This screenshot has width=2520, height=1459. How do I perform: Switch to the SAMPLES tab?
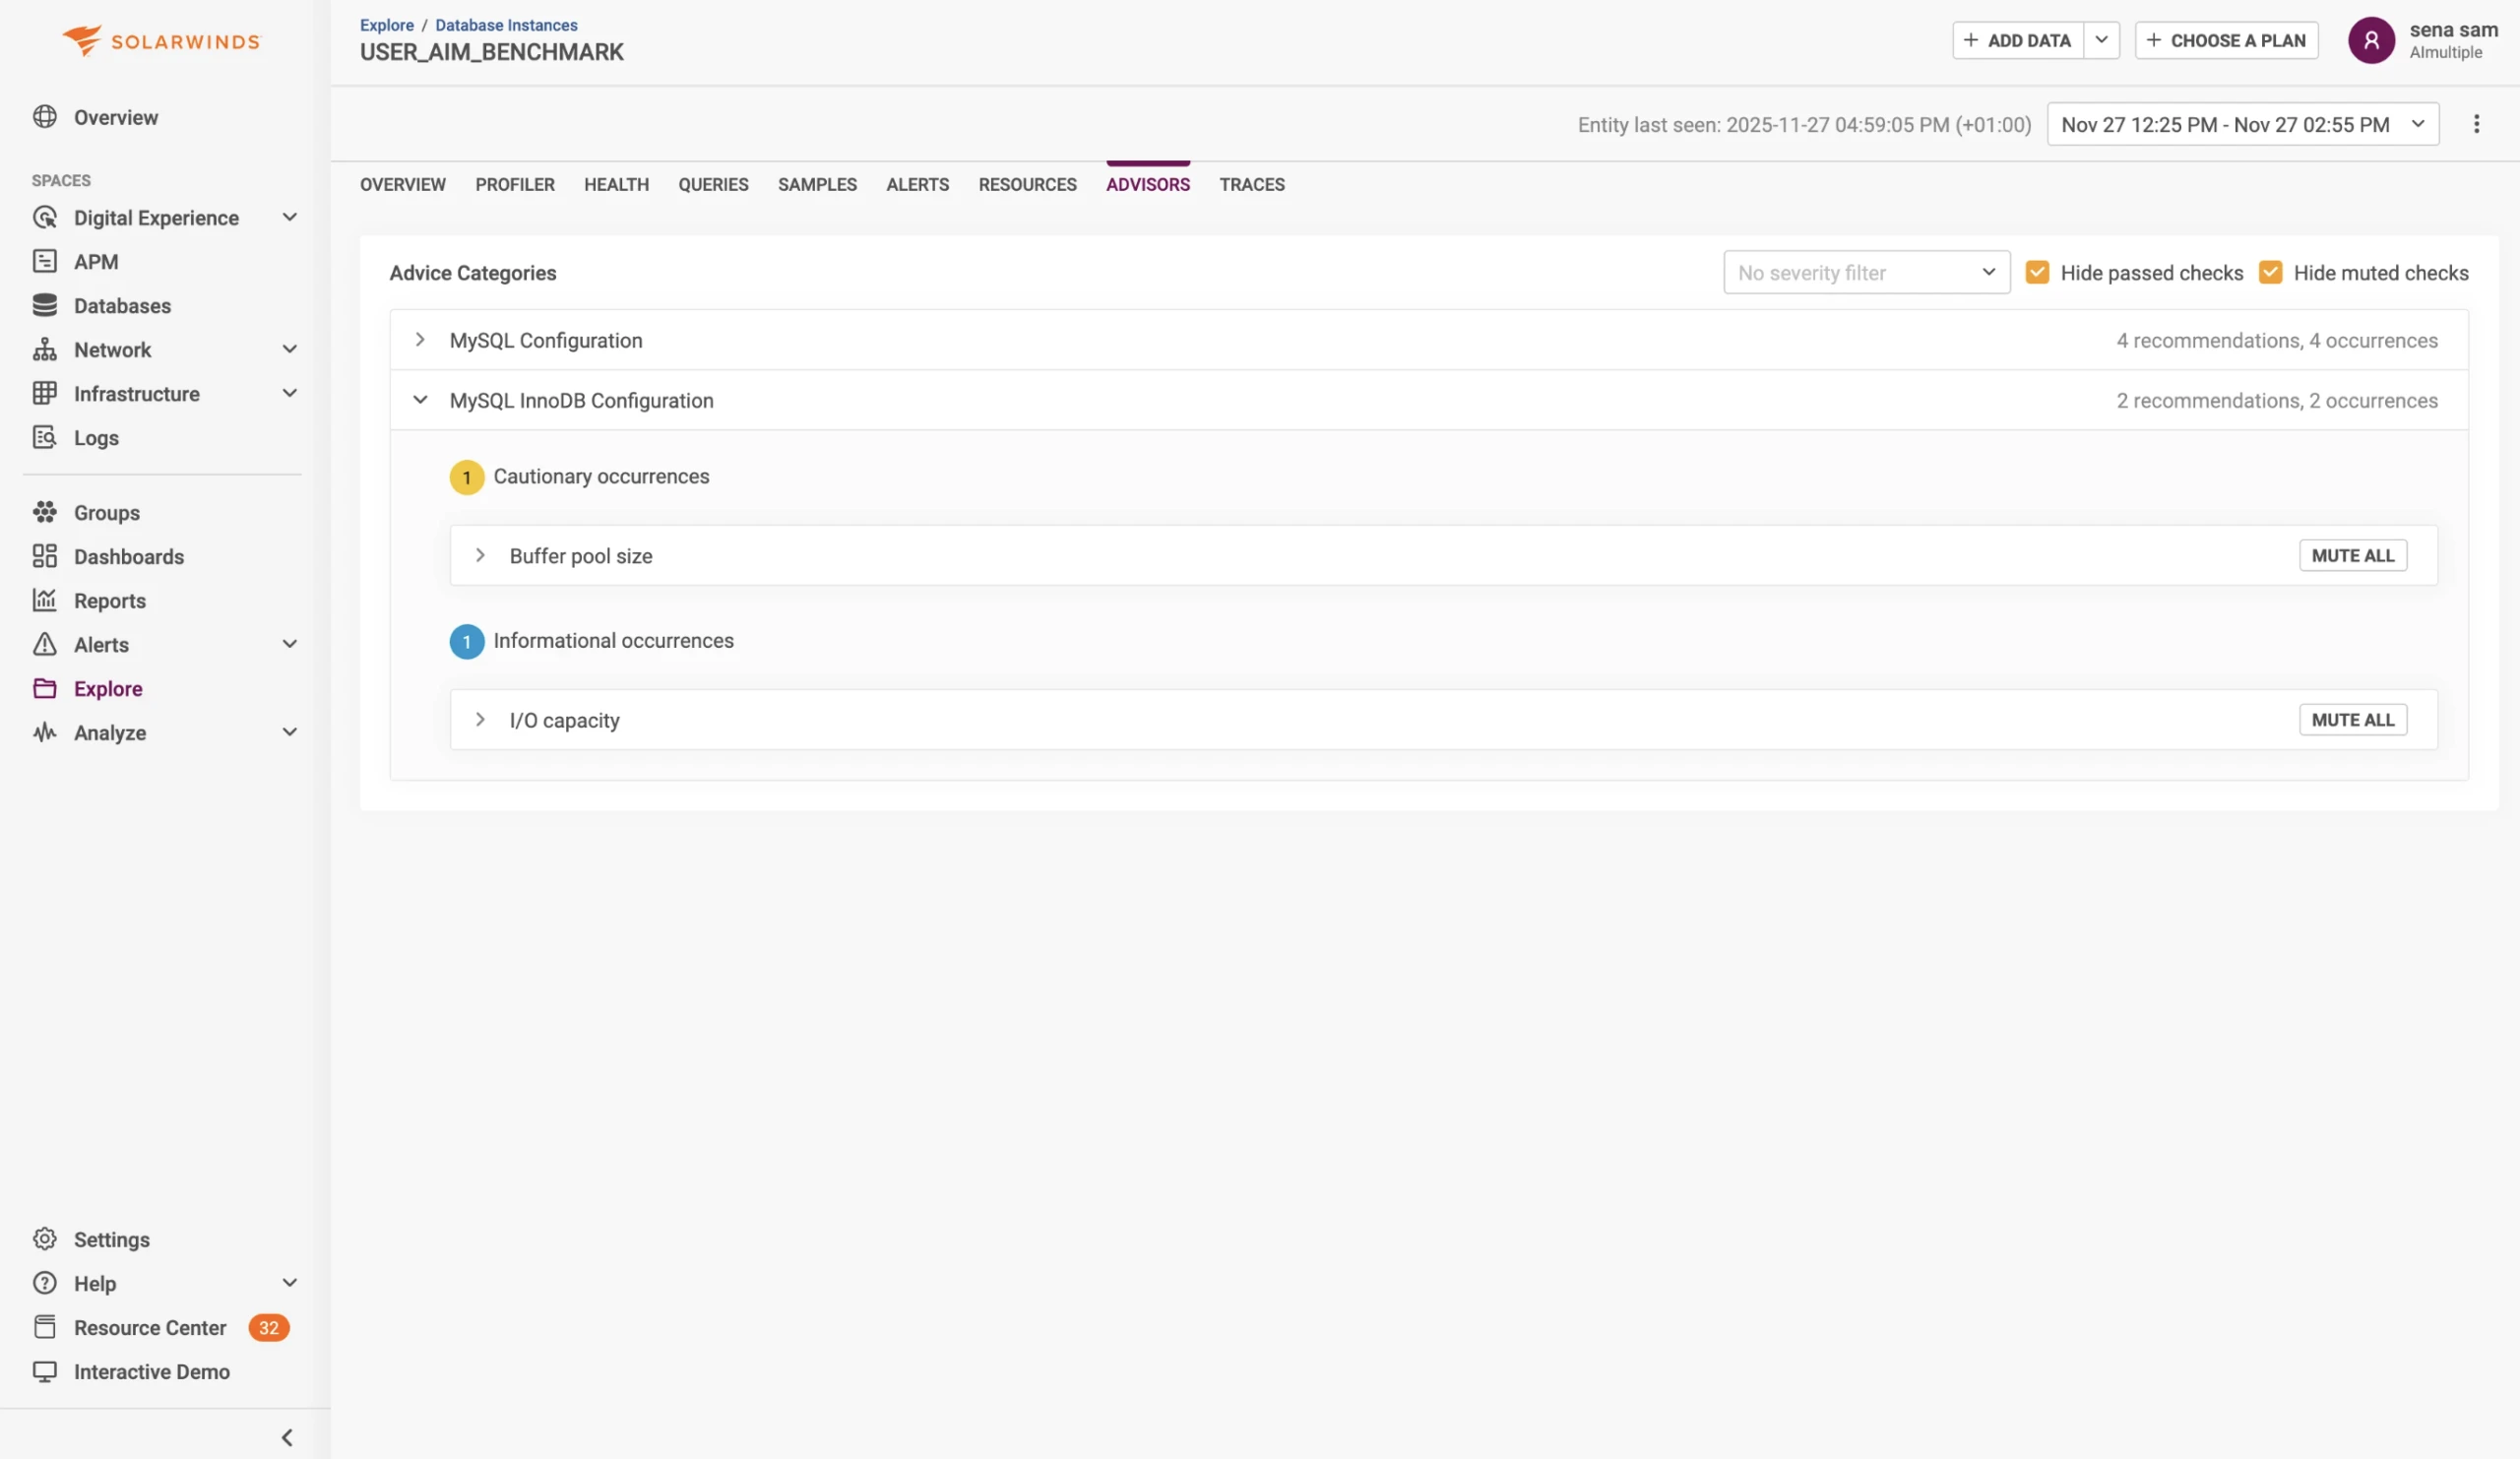817,184
